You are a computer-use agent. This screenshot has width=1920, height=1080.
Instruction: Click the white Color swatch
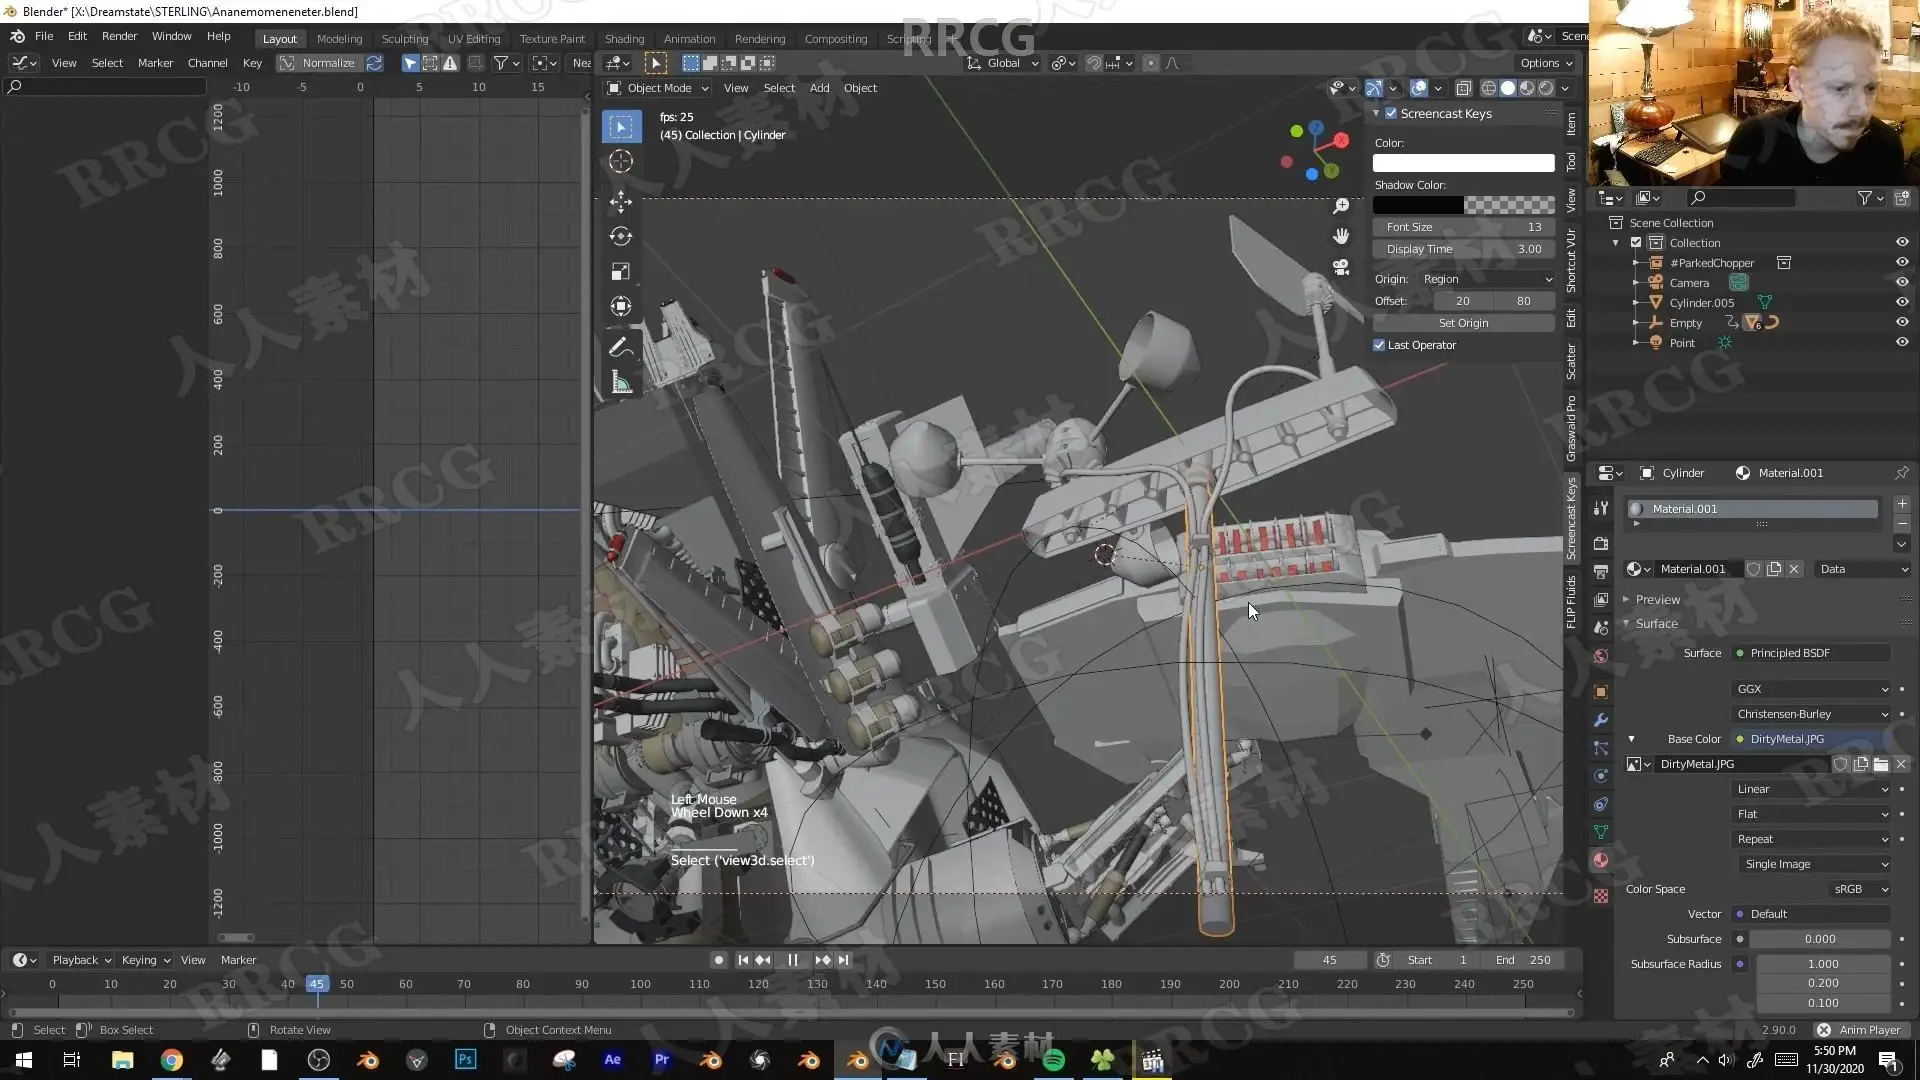pyautogui.click(x=1463, y=163)
